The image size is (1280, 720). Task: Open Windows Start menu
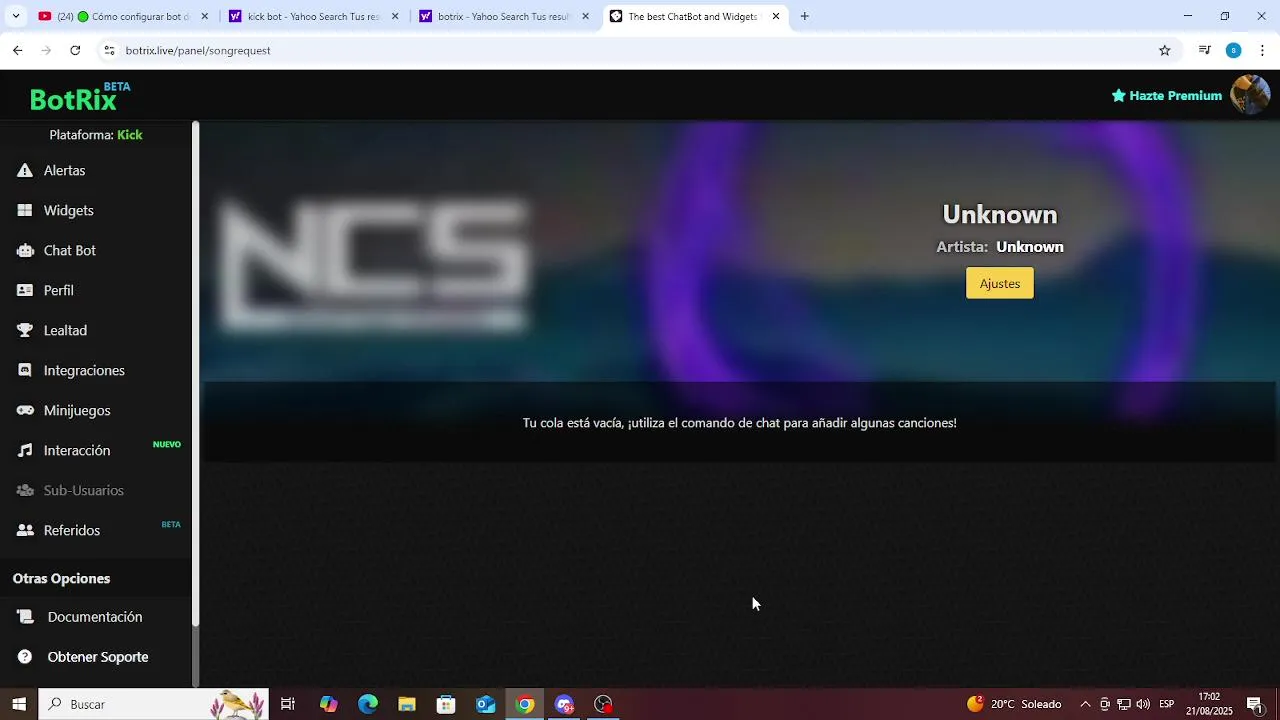(19, 704)
